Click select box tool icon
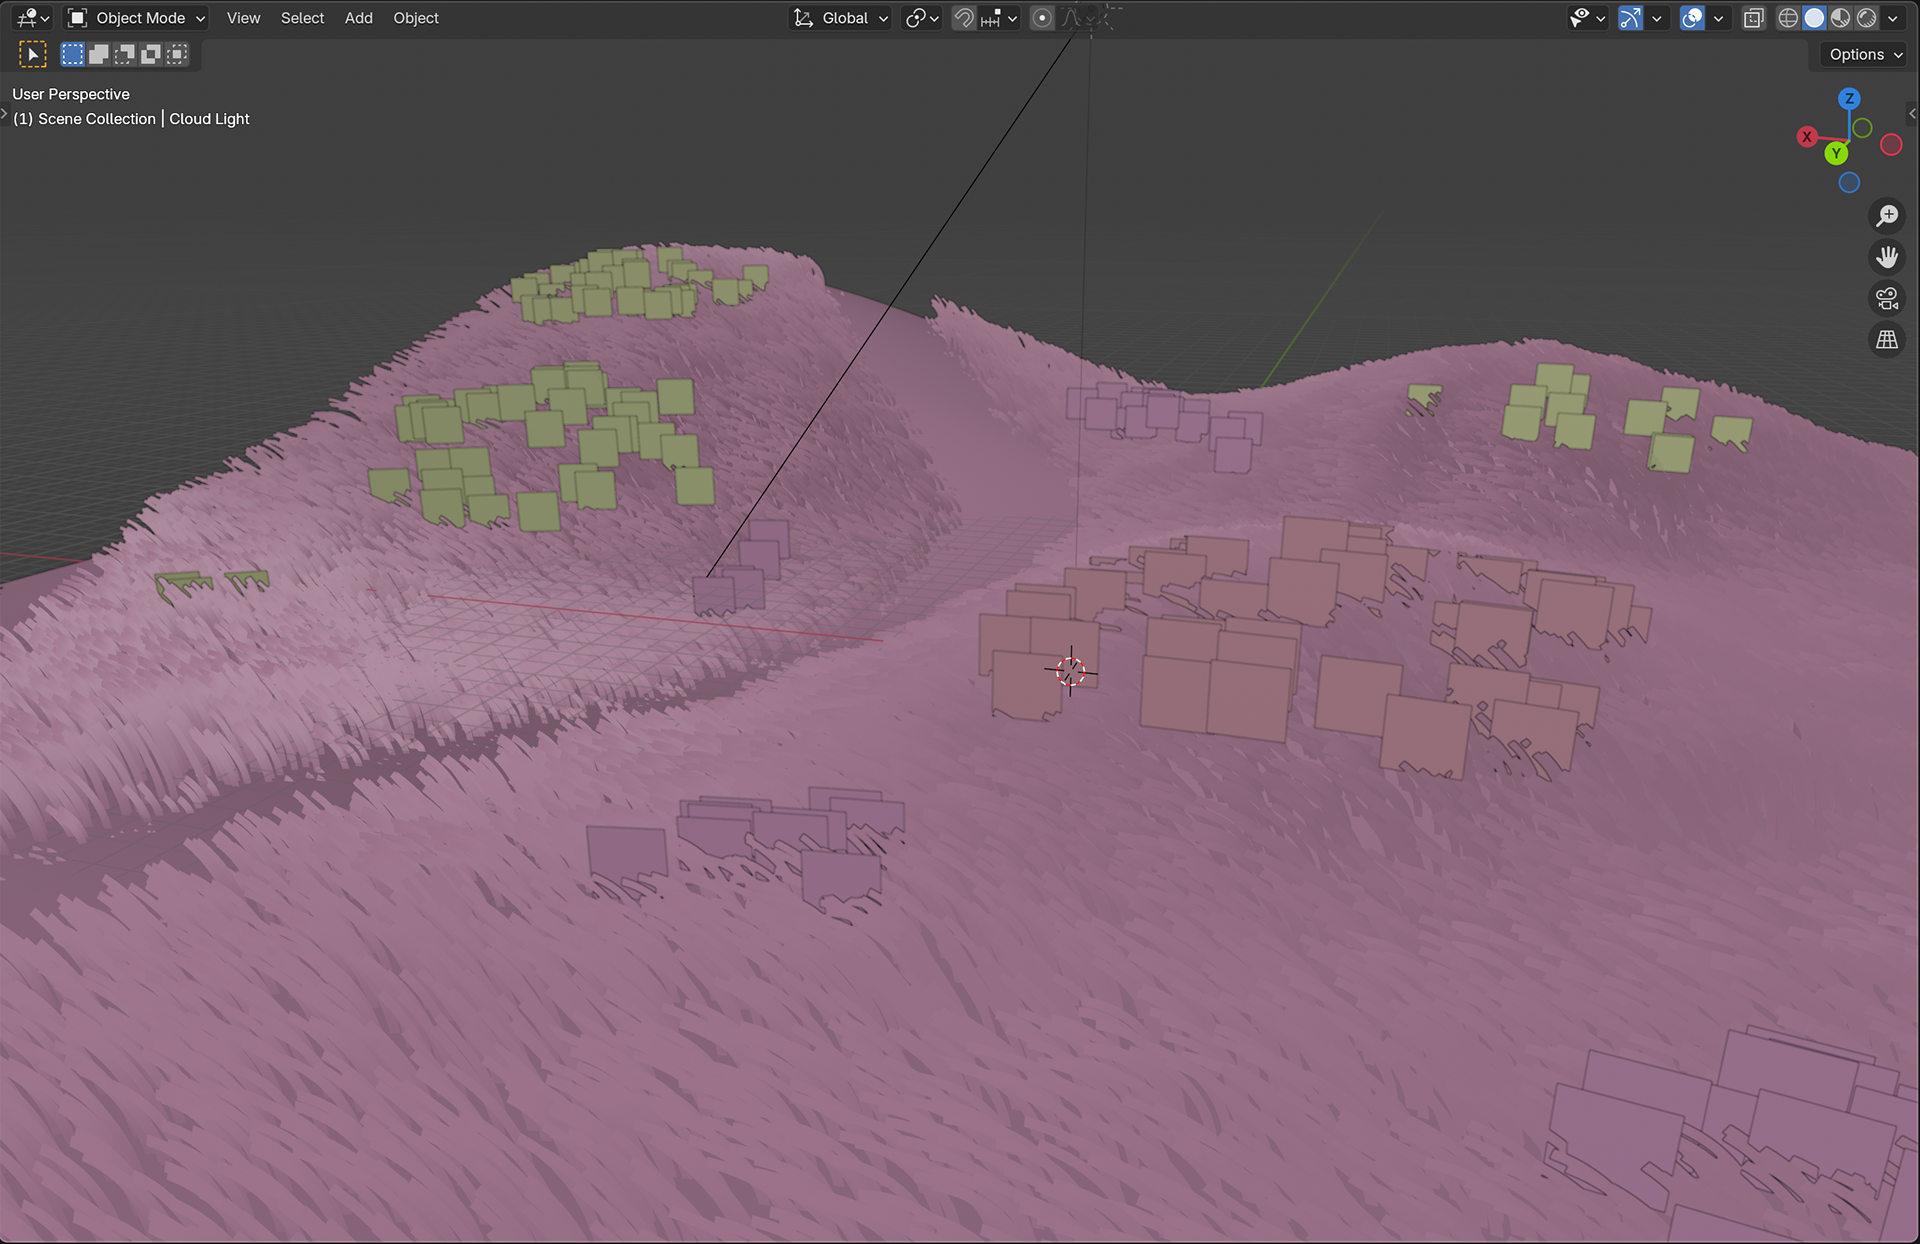The height and width of the screenshot is (1244, 1920). pos(33,54)
